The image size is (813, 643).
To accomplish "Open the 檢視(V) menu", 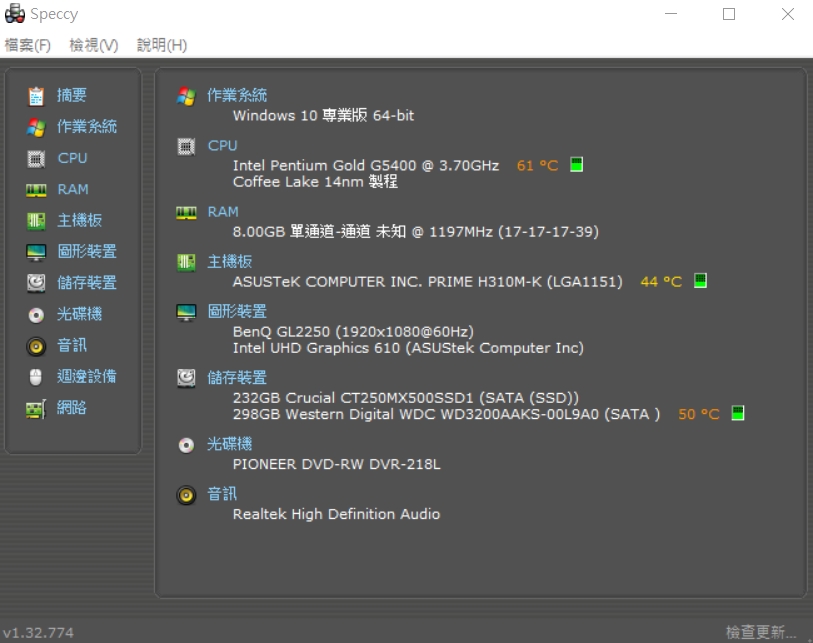I will [94, 45].
